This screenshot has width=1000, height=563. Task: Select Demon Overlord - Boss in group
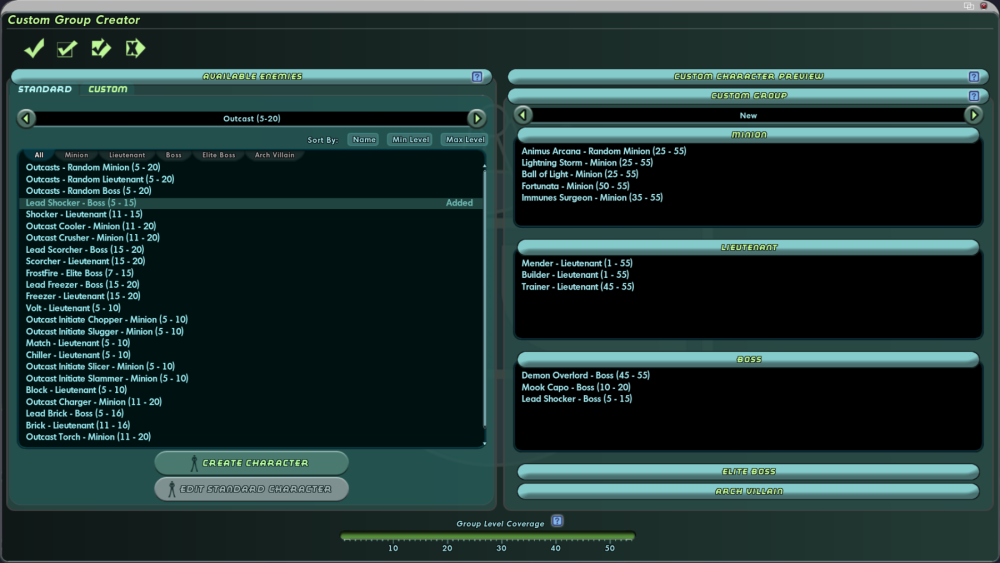(x=585, y=376)
